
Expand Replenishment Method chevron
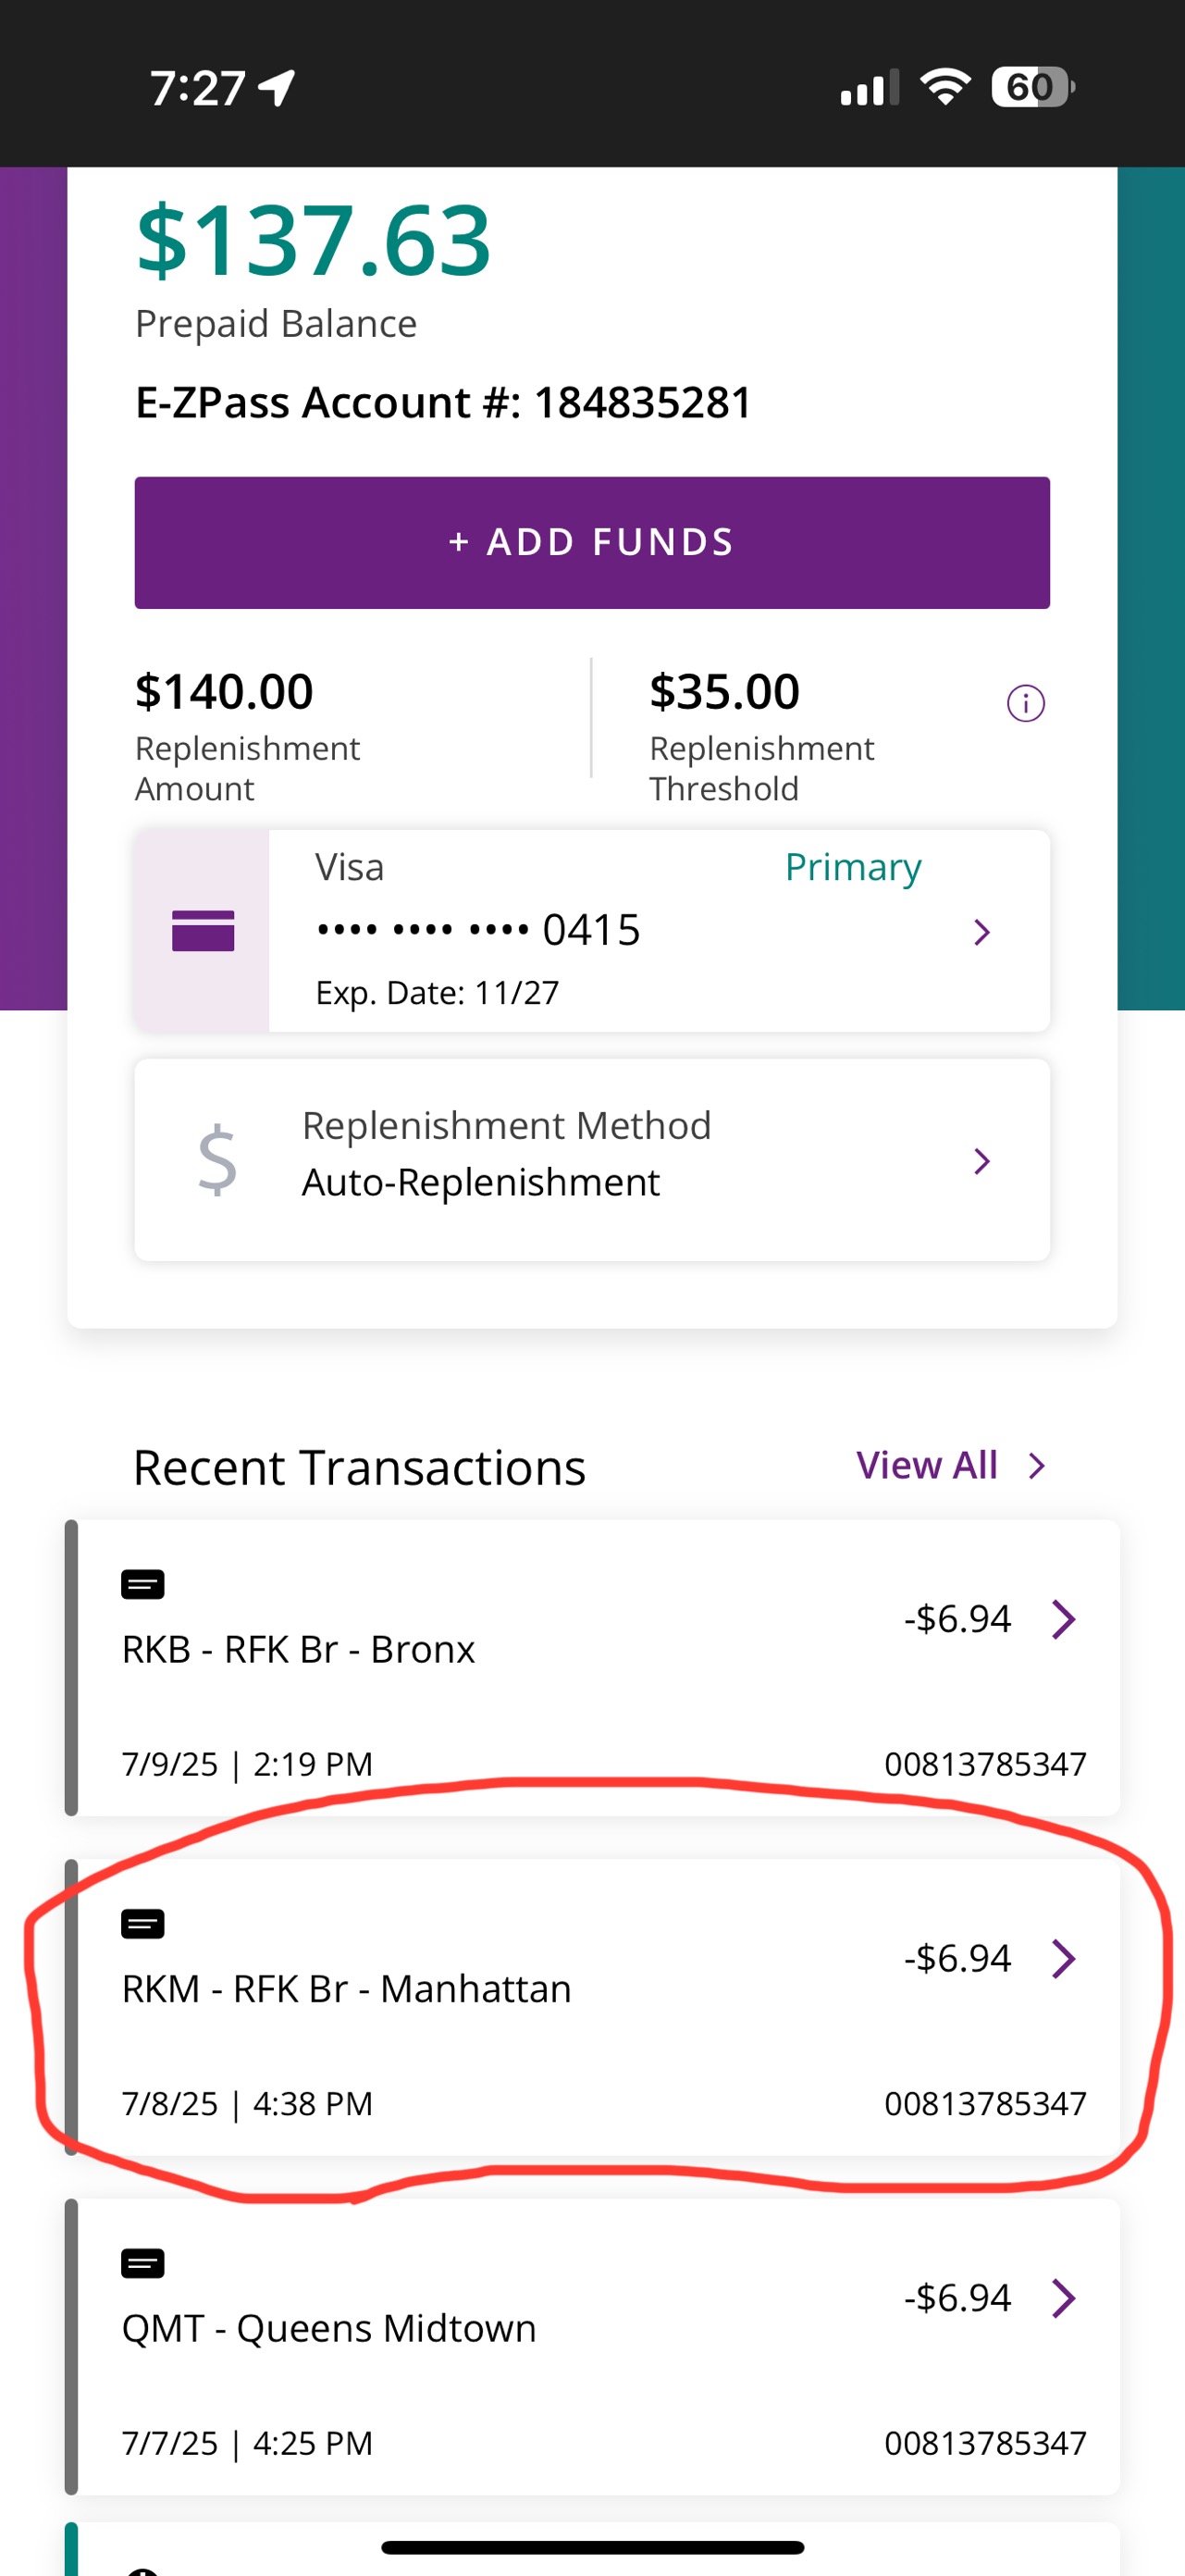pos(982,1161)
